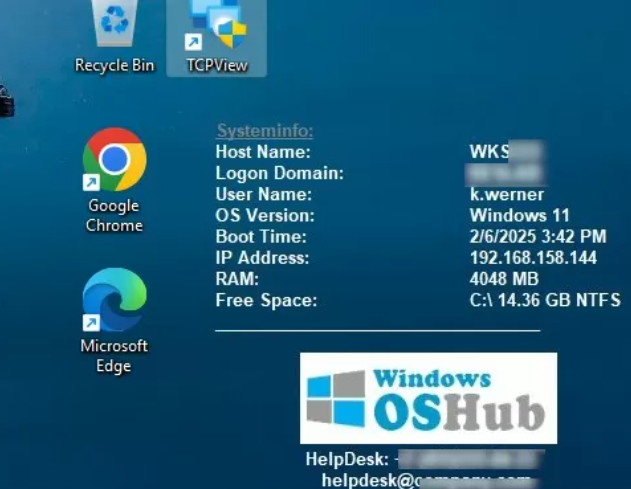
Task: Select the Windows 11 value
Action: [520, 216]
